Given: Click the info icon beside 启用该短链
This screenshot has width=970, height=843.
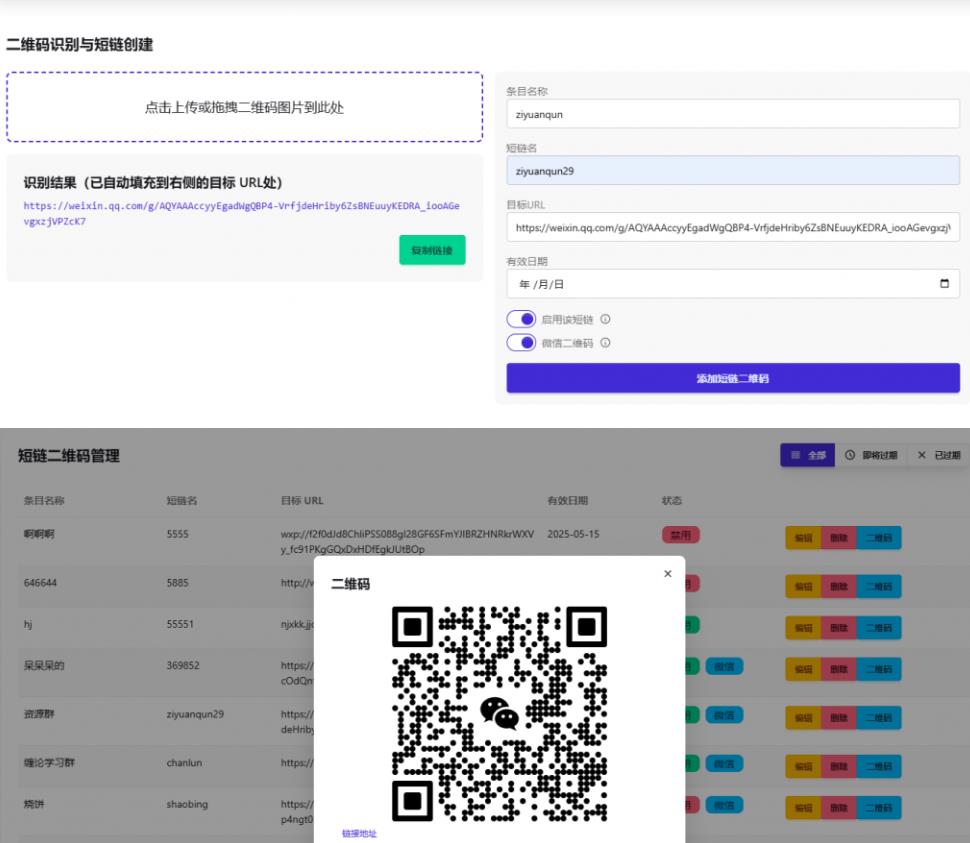Looking at the screenshot, I should 605,319.
